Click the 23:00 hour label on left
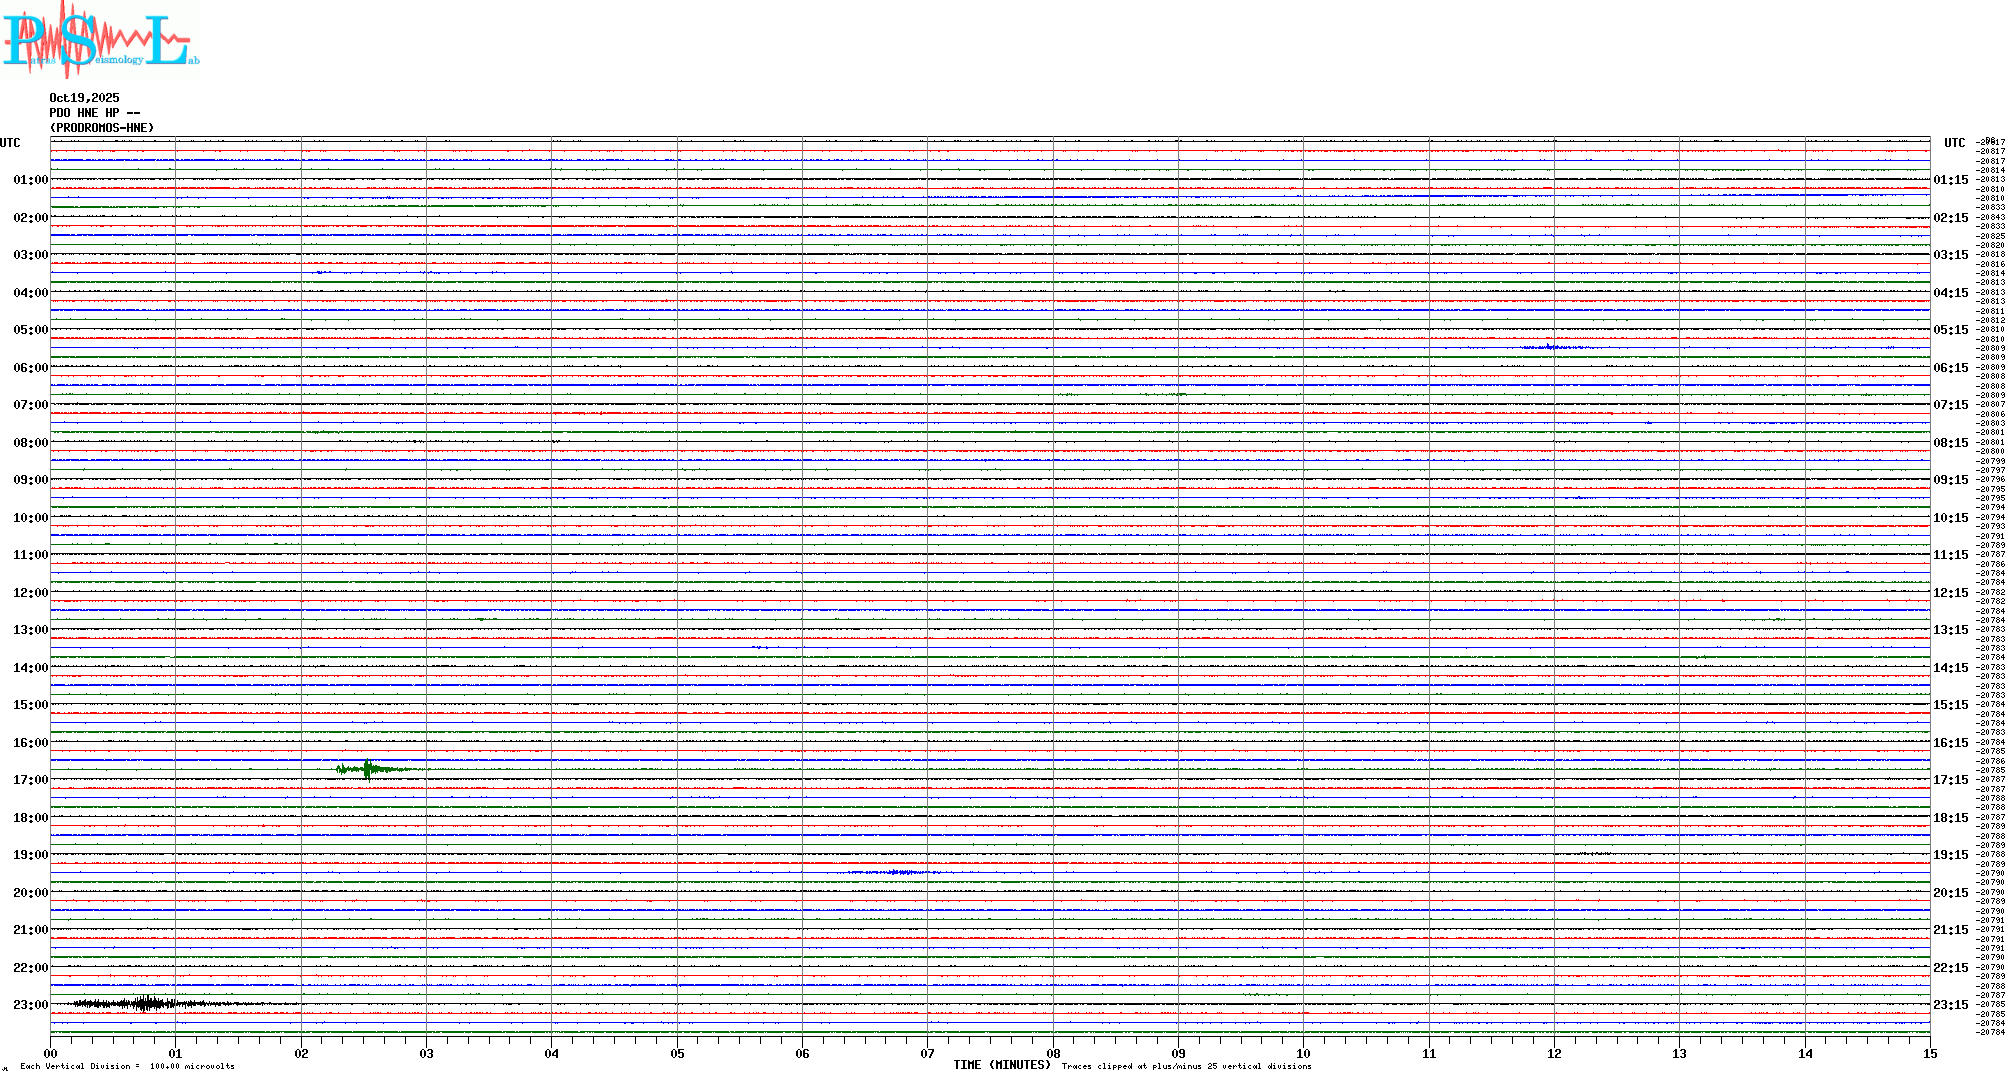 pos(30,1005)
